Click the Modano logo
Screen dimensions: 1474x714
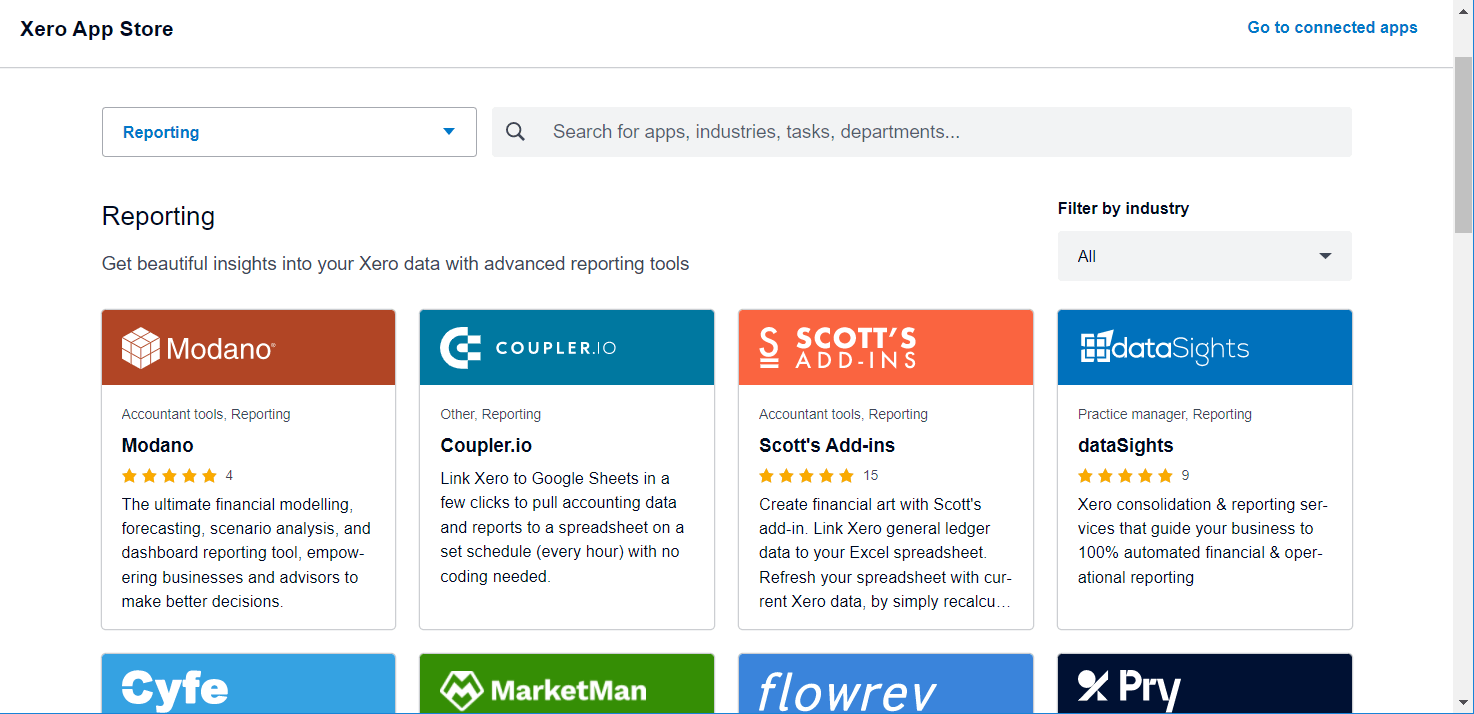(247, 346)
